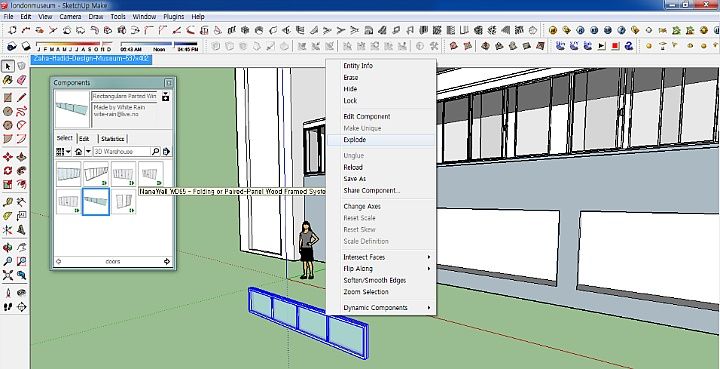The height and width of the screenshot is (369, 720).
Task: Switch to Statistics tab in Components
Action: tap(112, 139)
